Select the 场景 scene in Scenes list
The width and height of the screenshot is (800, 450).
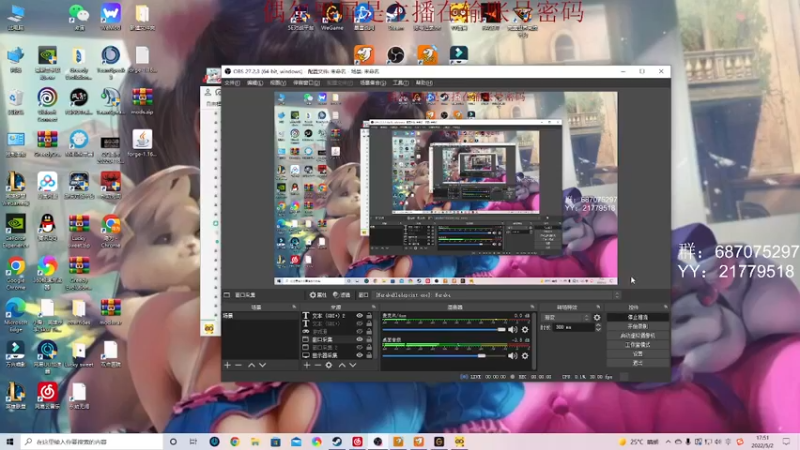tap(260, 316)
